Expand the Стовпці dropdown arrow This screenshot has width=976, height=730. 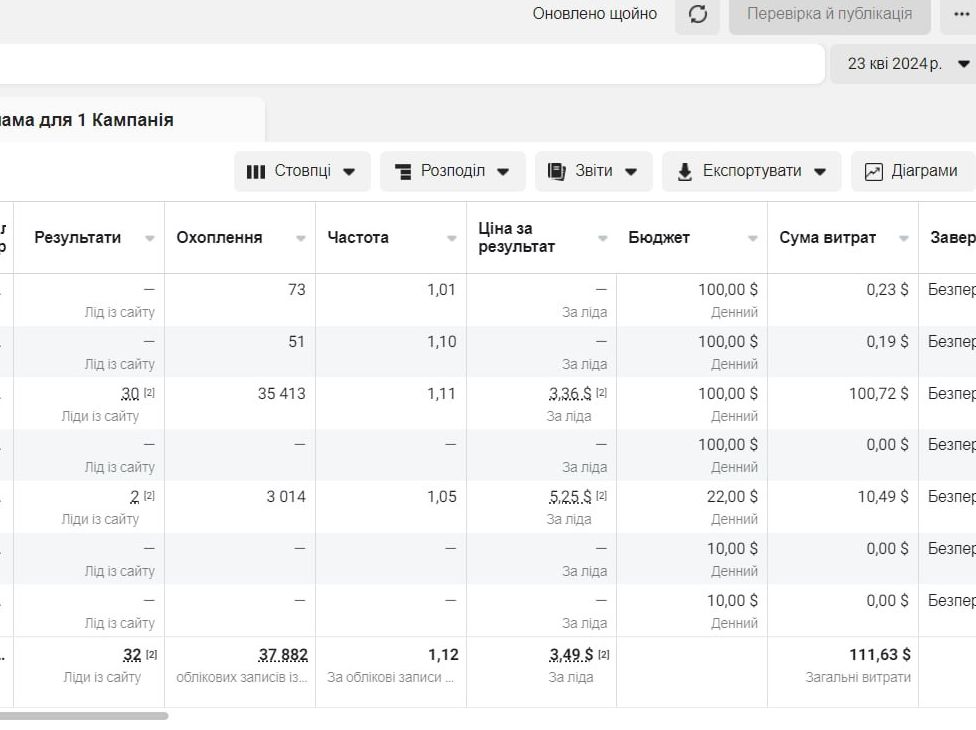pyautogui.click(x=349, y=171)
